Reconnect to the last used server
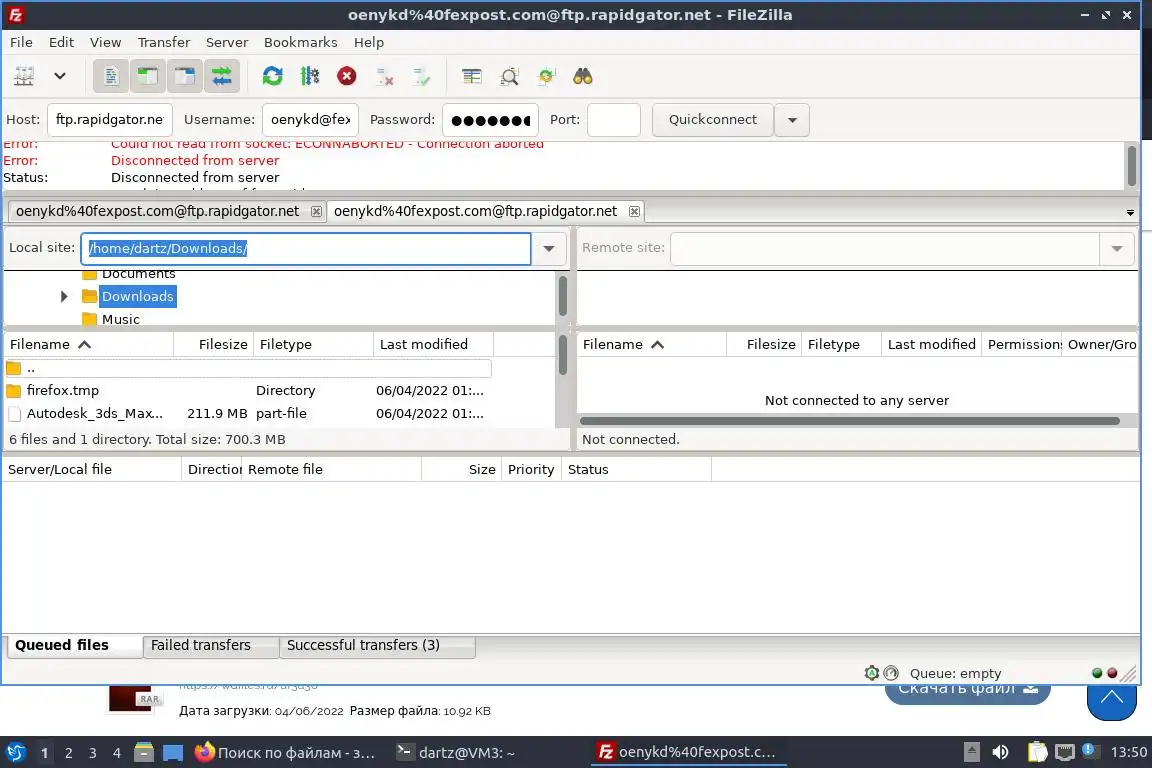 coord(422,76)
